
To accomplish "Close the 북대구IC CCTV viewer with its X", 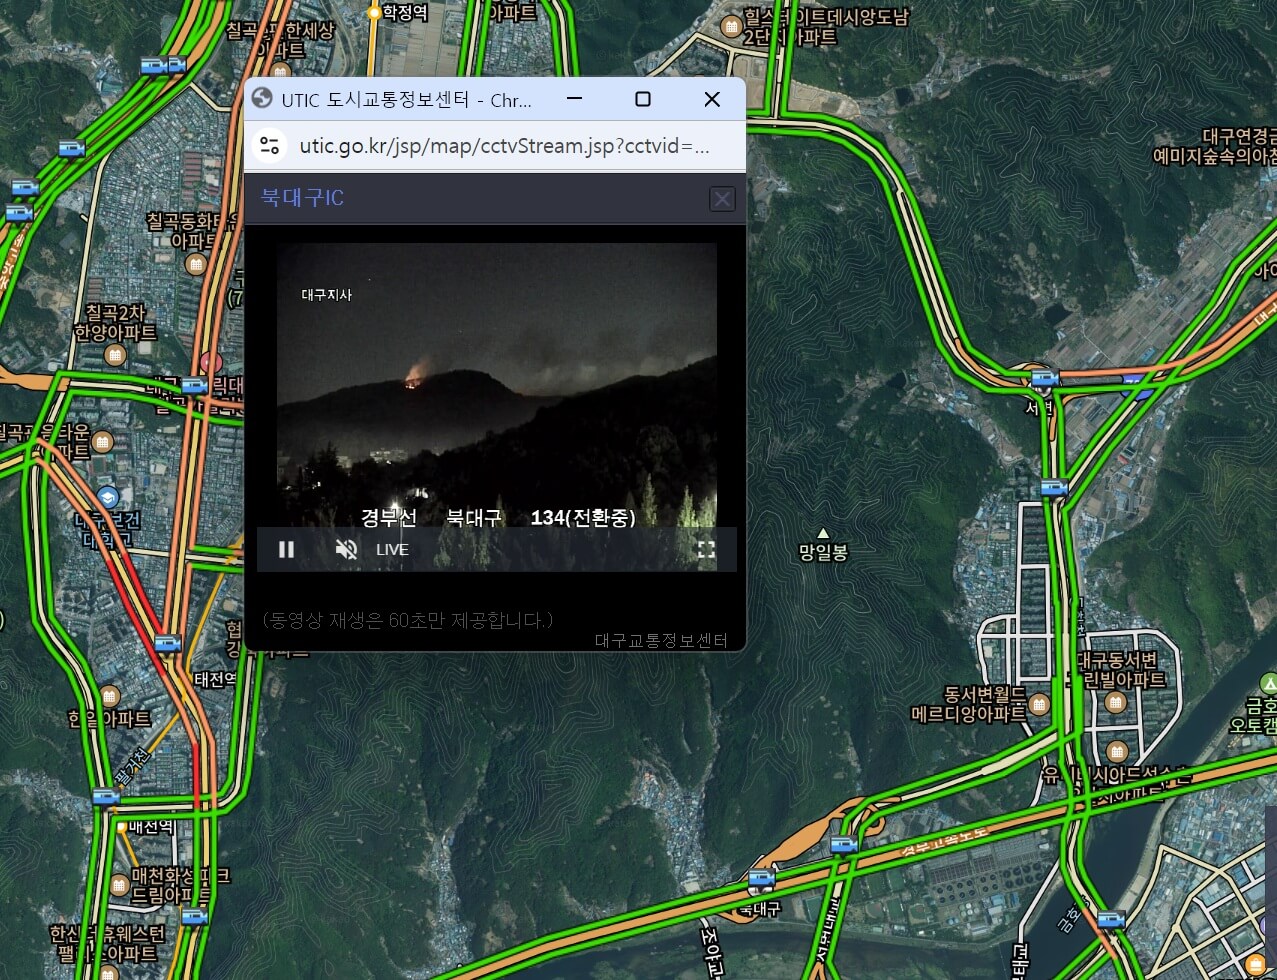I will [x=722, y=198].
